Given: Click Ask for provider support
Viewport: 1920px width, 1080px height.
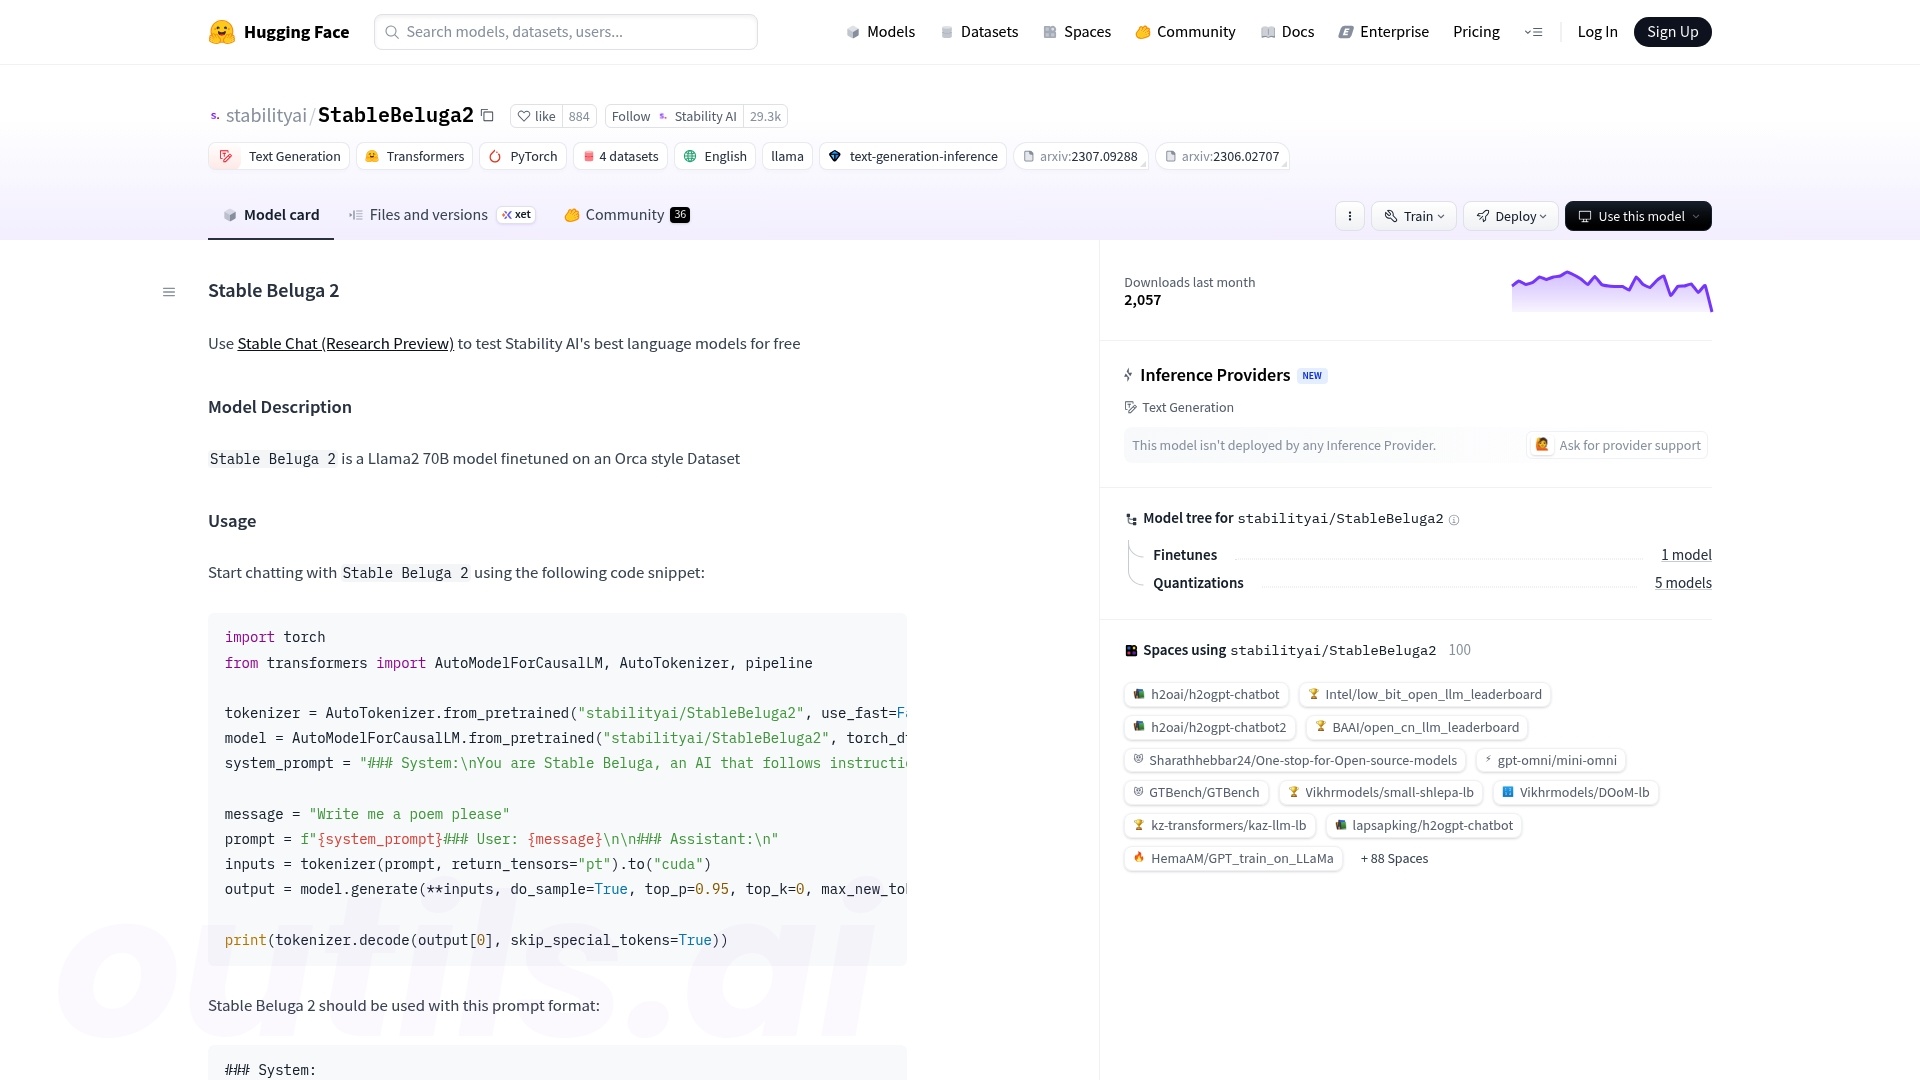Looking at the screenshot, I should pos(1617,445).
